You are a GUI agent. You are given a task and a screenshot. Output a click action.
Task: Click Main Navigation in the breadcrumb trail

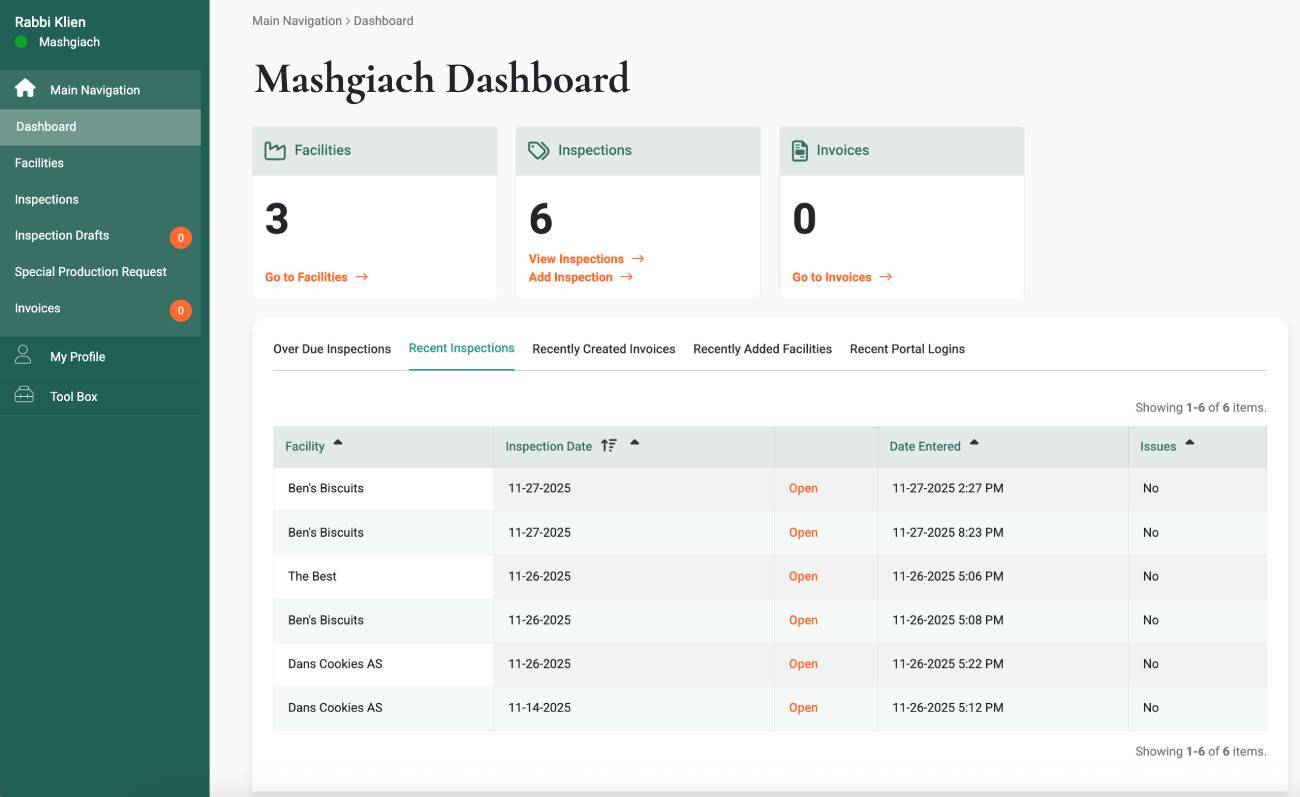296,20
